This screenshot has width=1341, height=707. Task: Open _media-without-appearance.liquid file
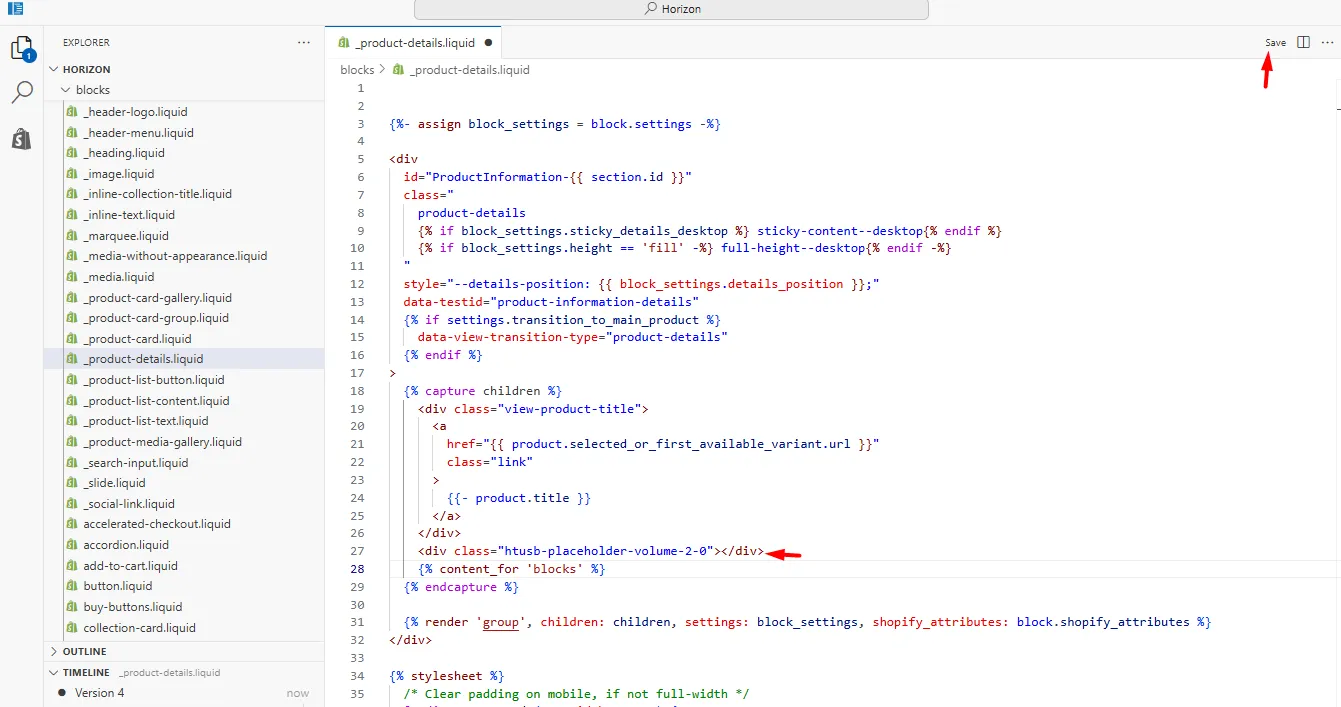(x=175, y=256)
